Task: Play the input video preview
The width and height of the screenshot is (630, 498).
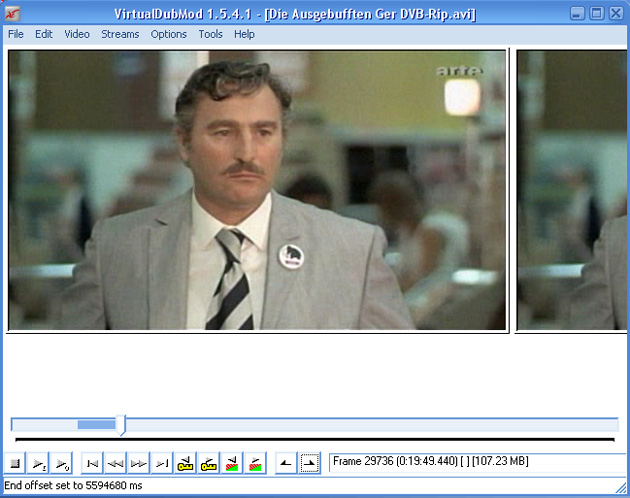Action: coord(38,463)
